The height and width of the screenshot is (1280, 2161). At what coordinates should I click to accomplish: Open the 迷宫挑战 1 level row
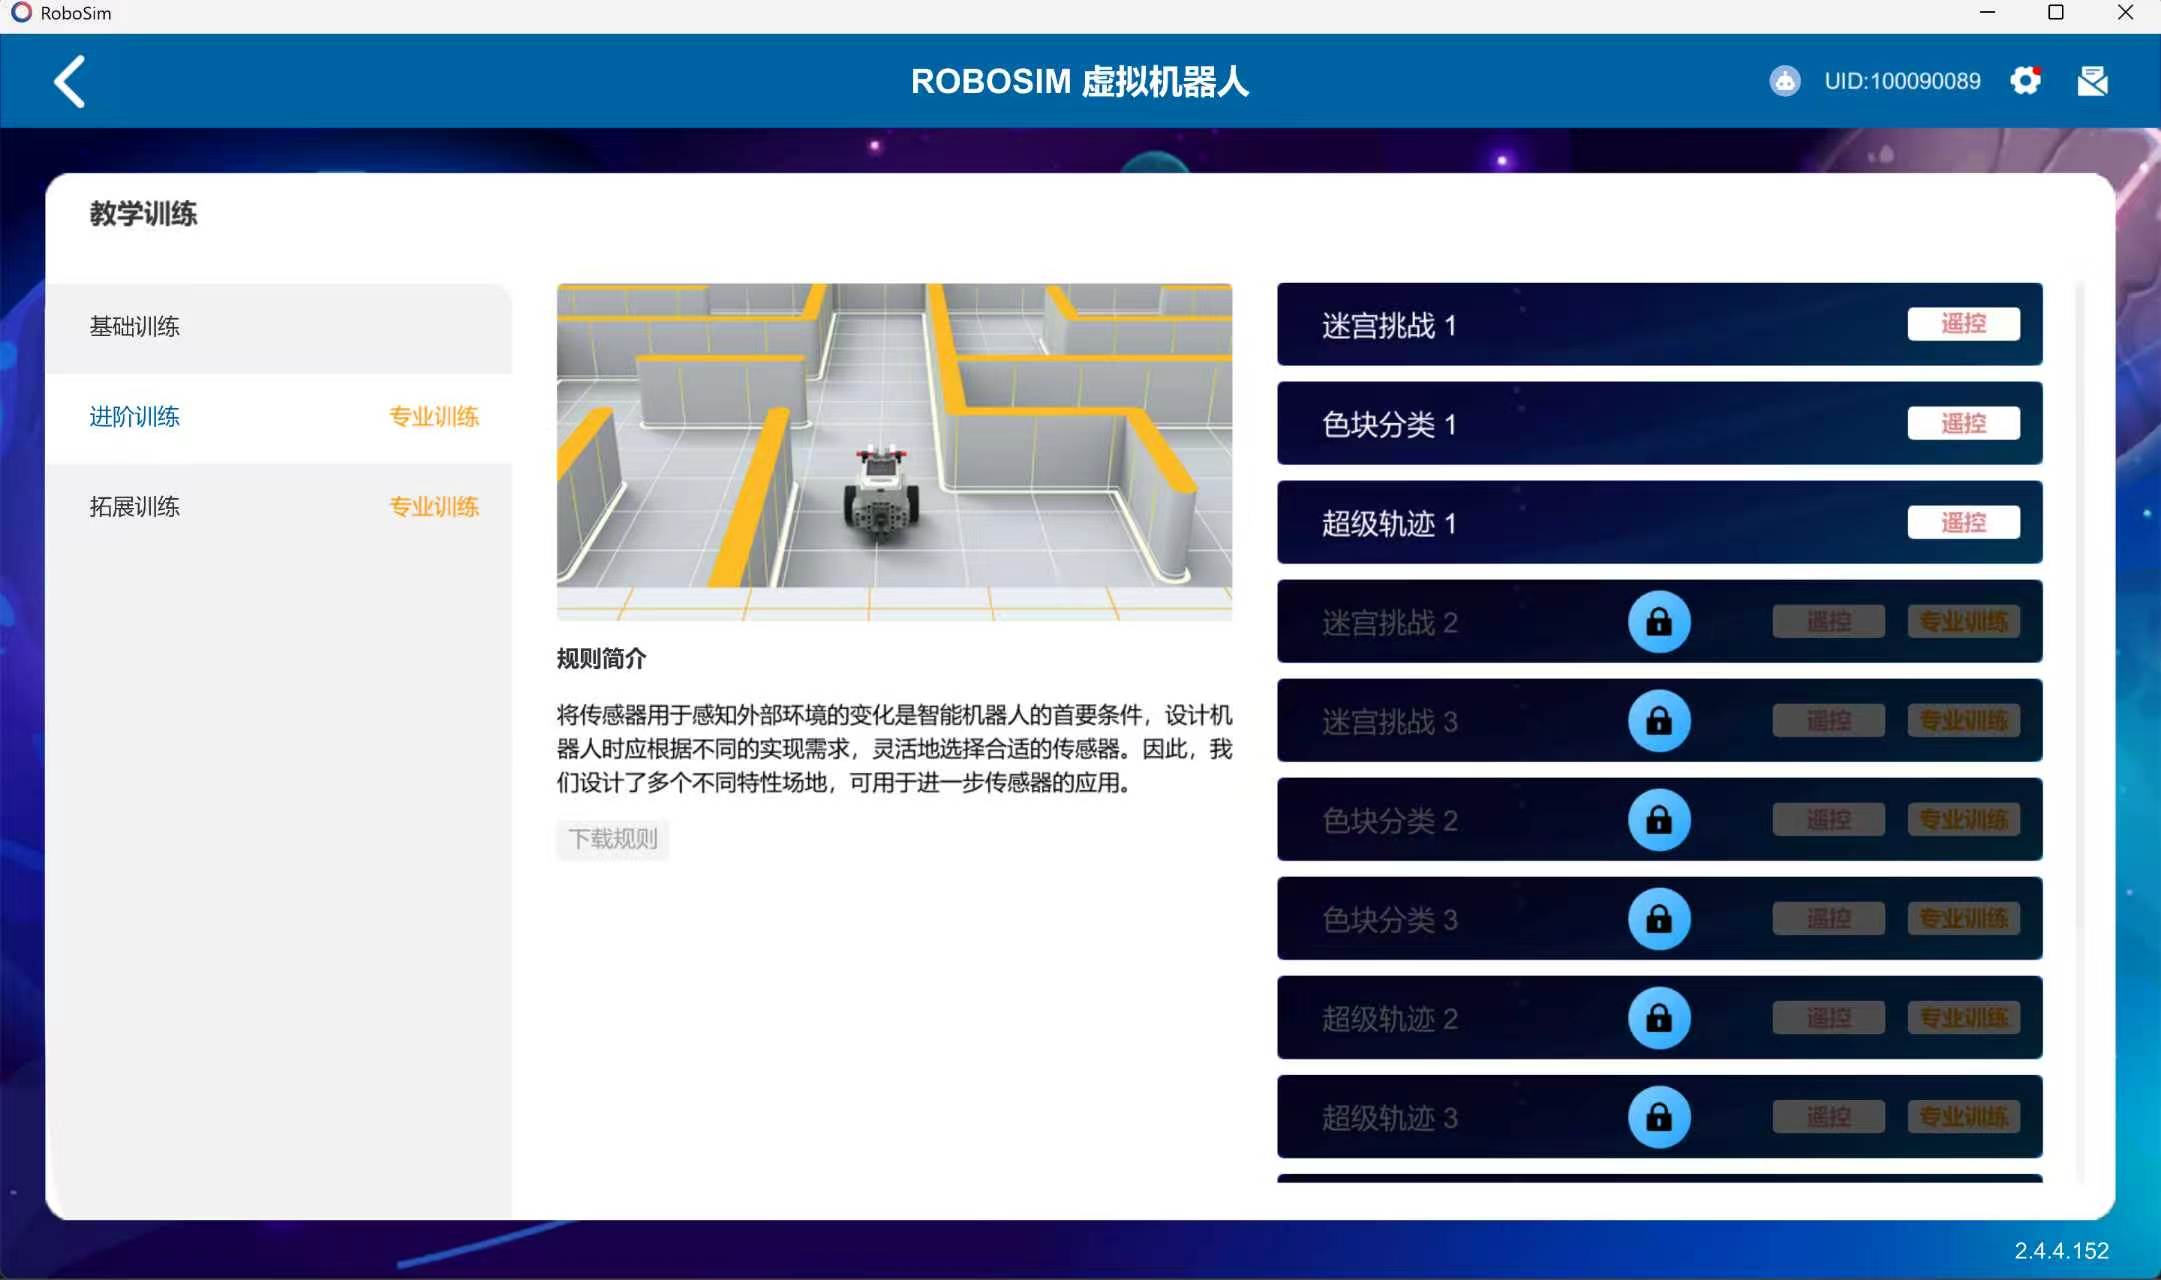[x=1659, y=324]
